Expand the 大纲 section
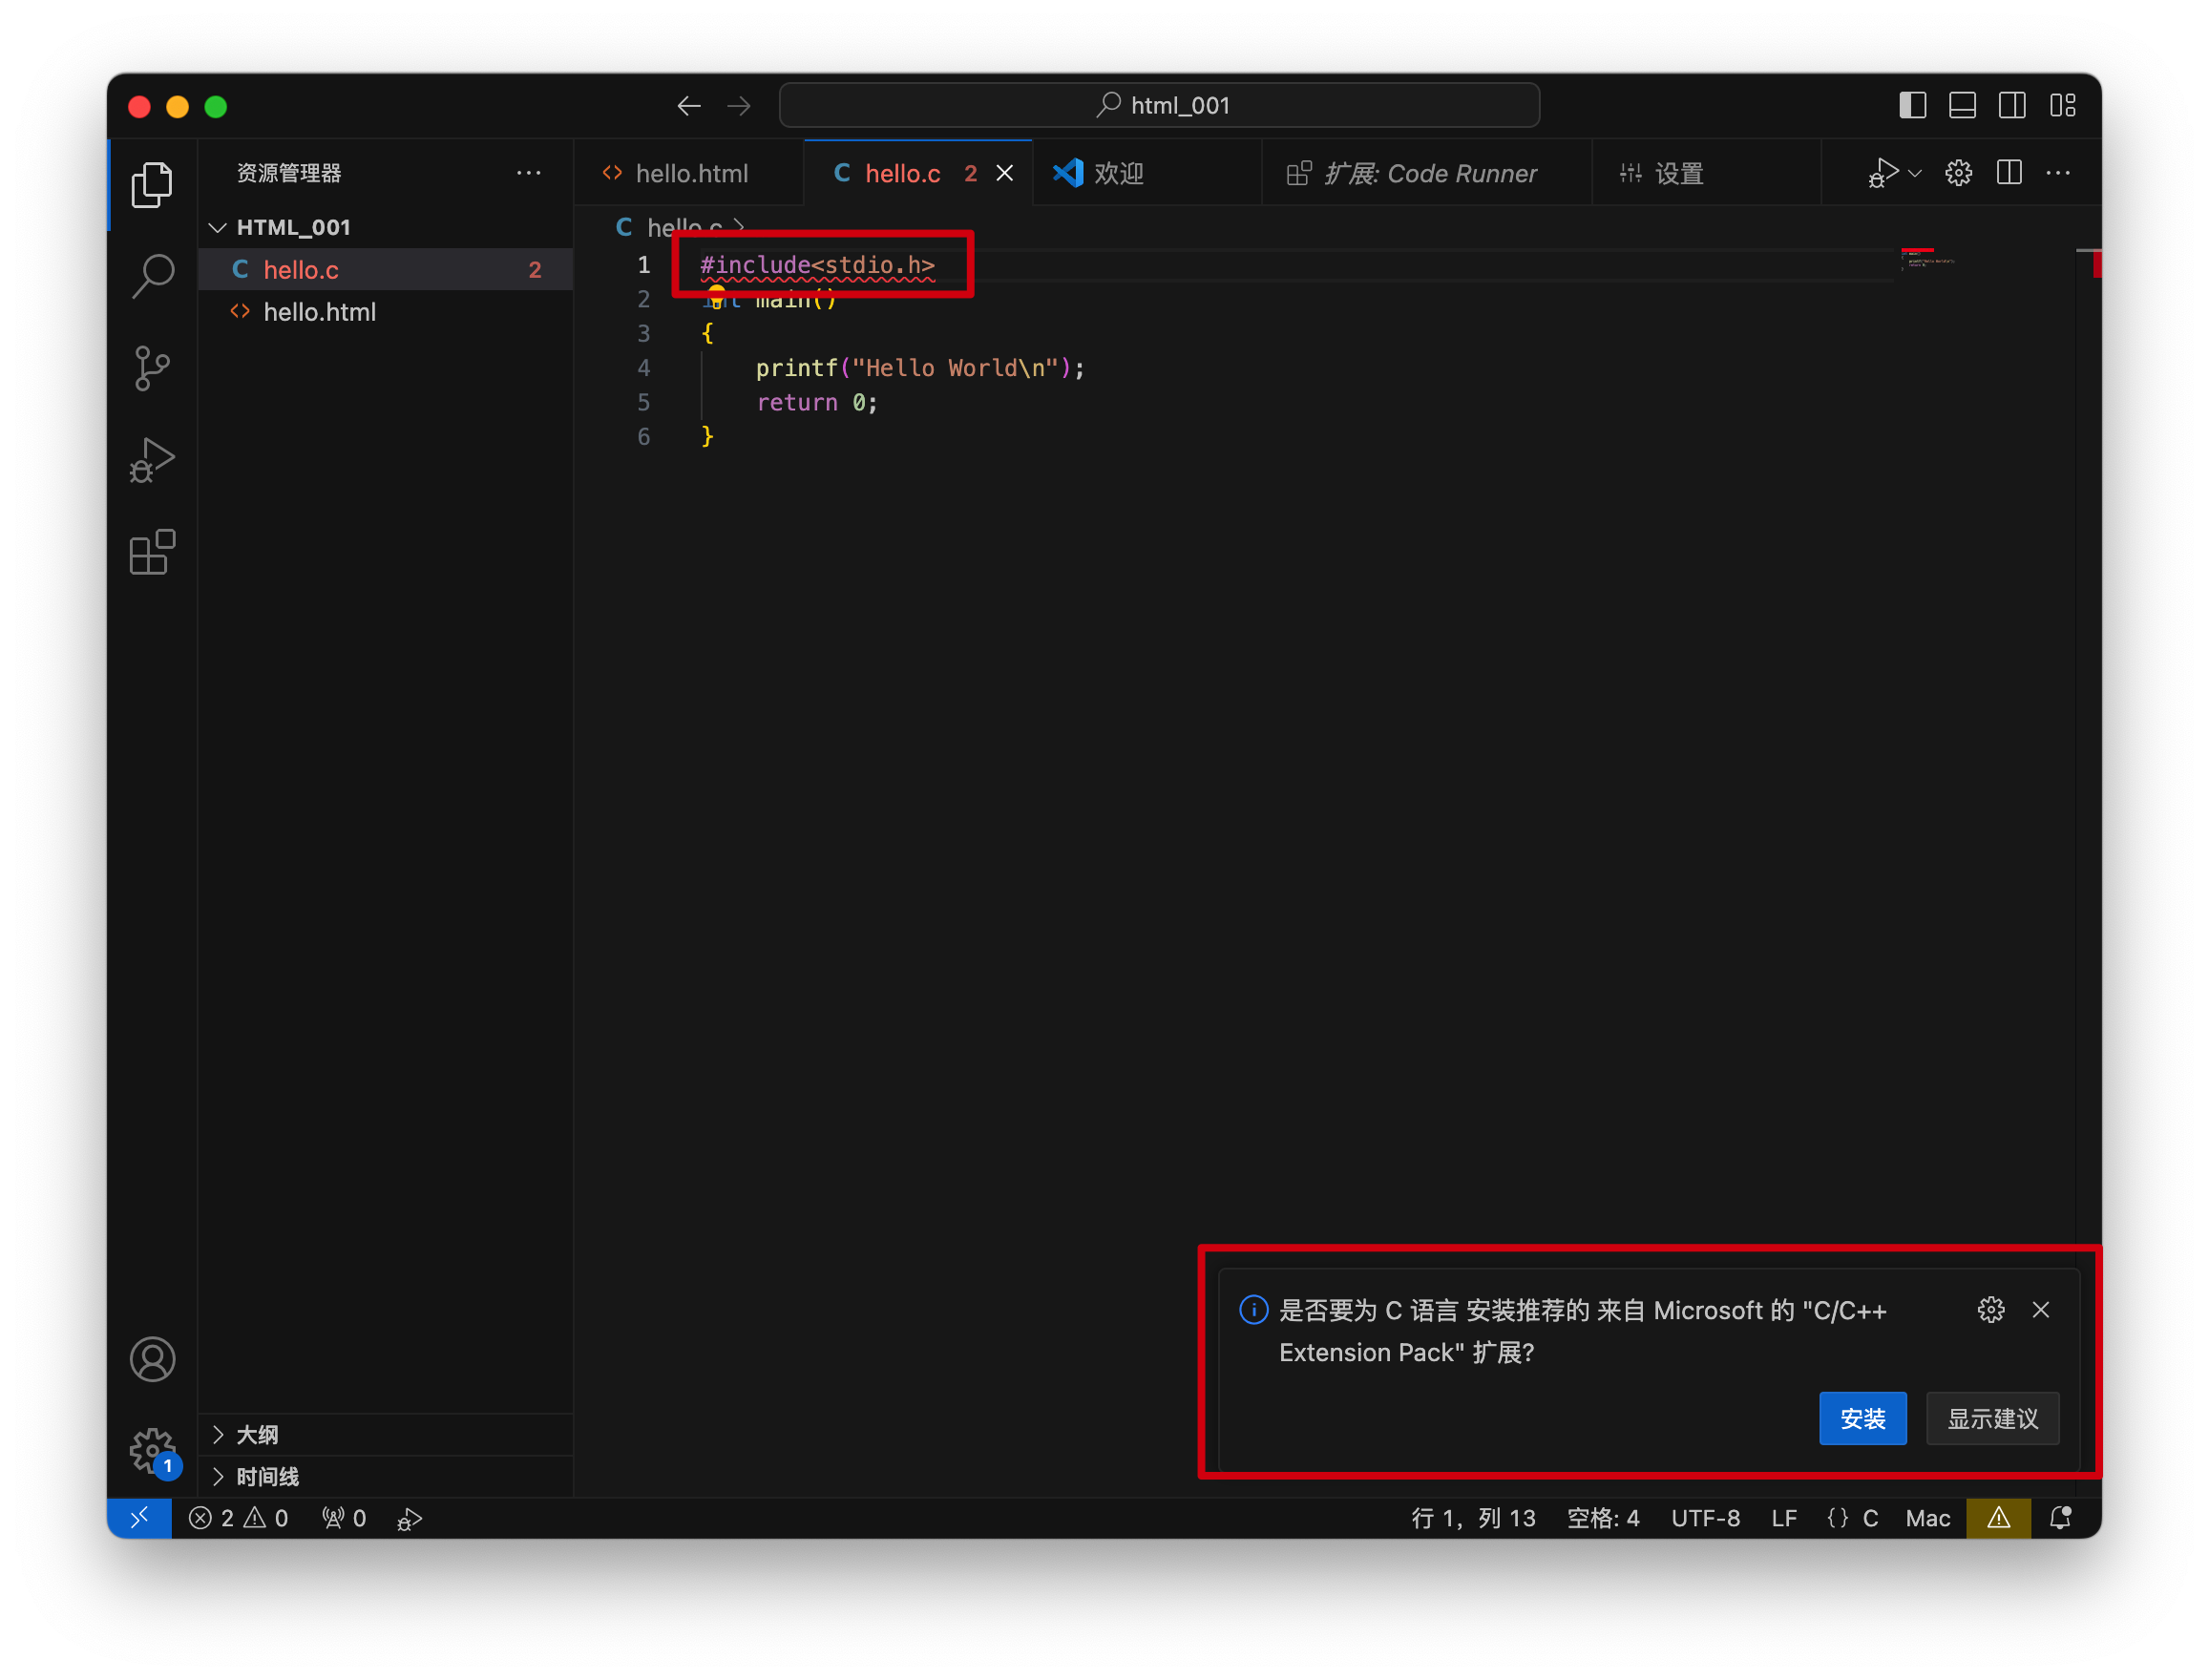This screenshot has width=2209, height=1680. point(385,1435)
